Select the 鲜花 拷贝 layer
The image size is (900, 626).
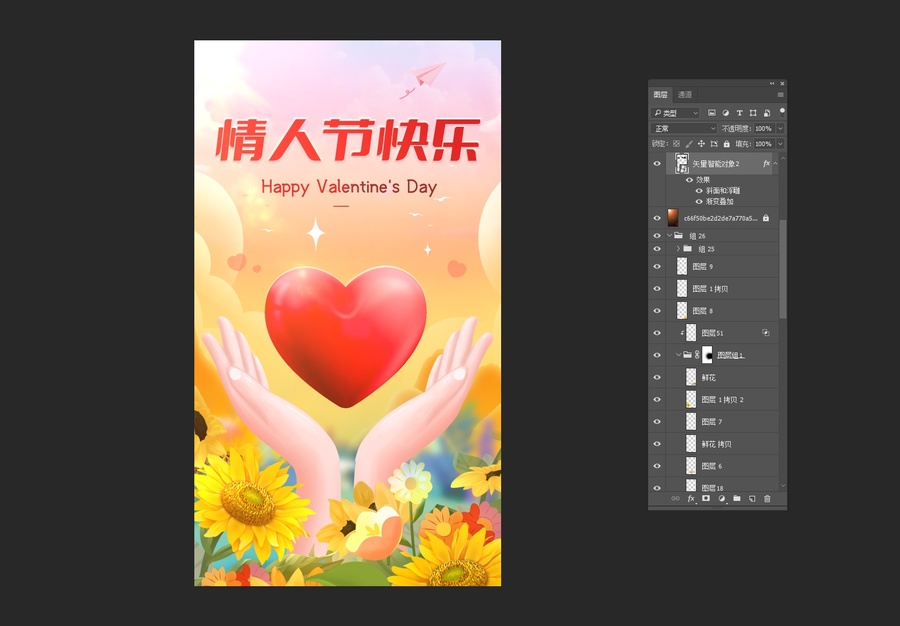(722, 444)
